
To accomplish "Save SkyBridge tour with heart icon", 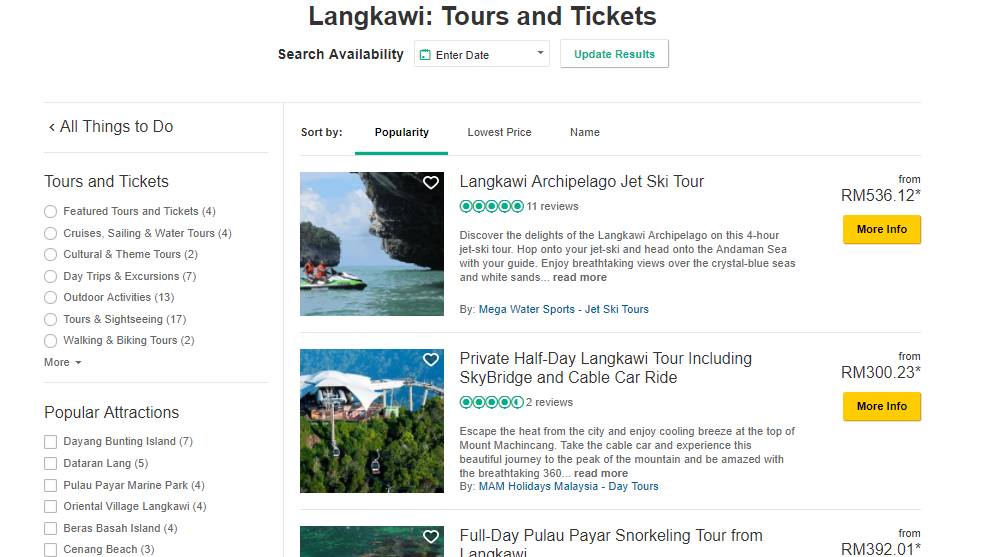I will pos(430,360).
